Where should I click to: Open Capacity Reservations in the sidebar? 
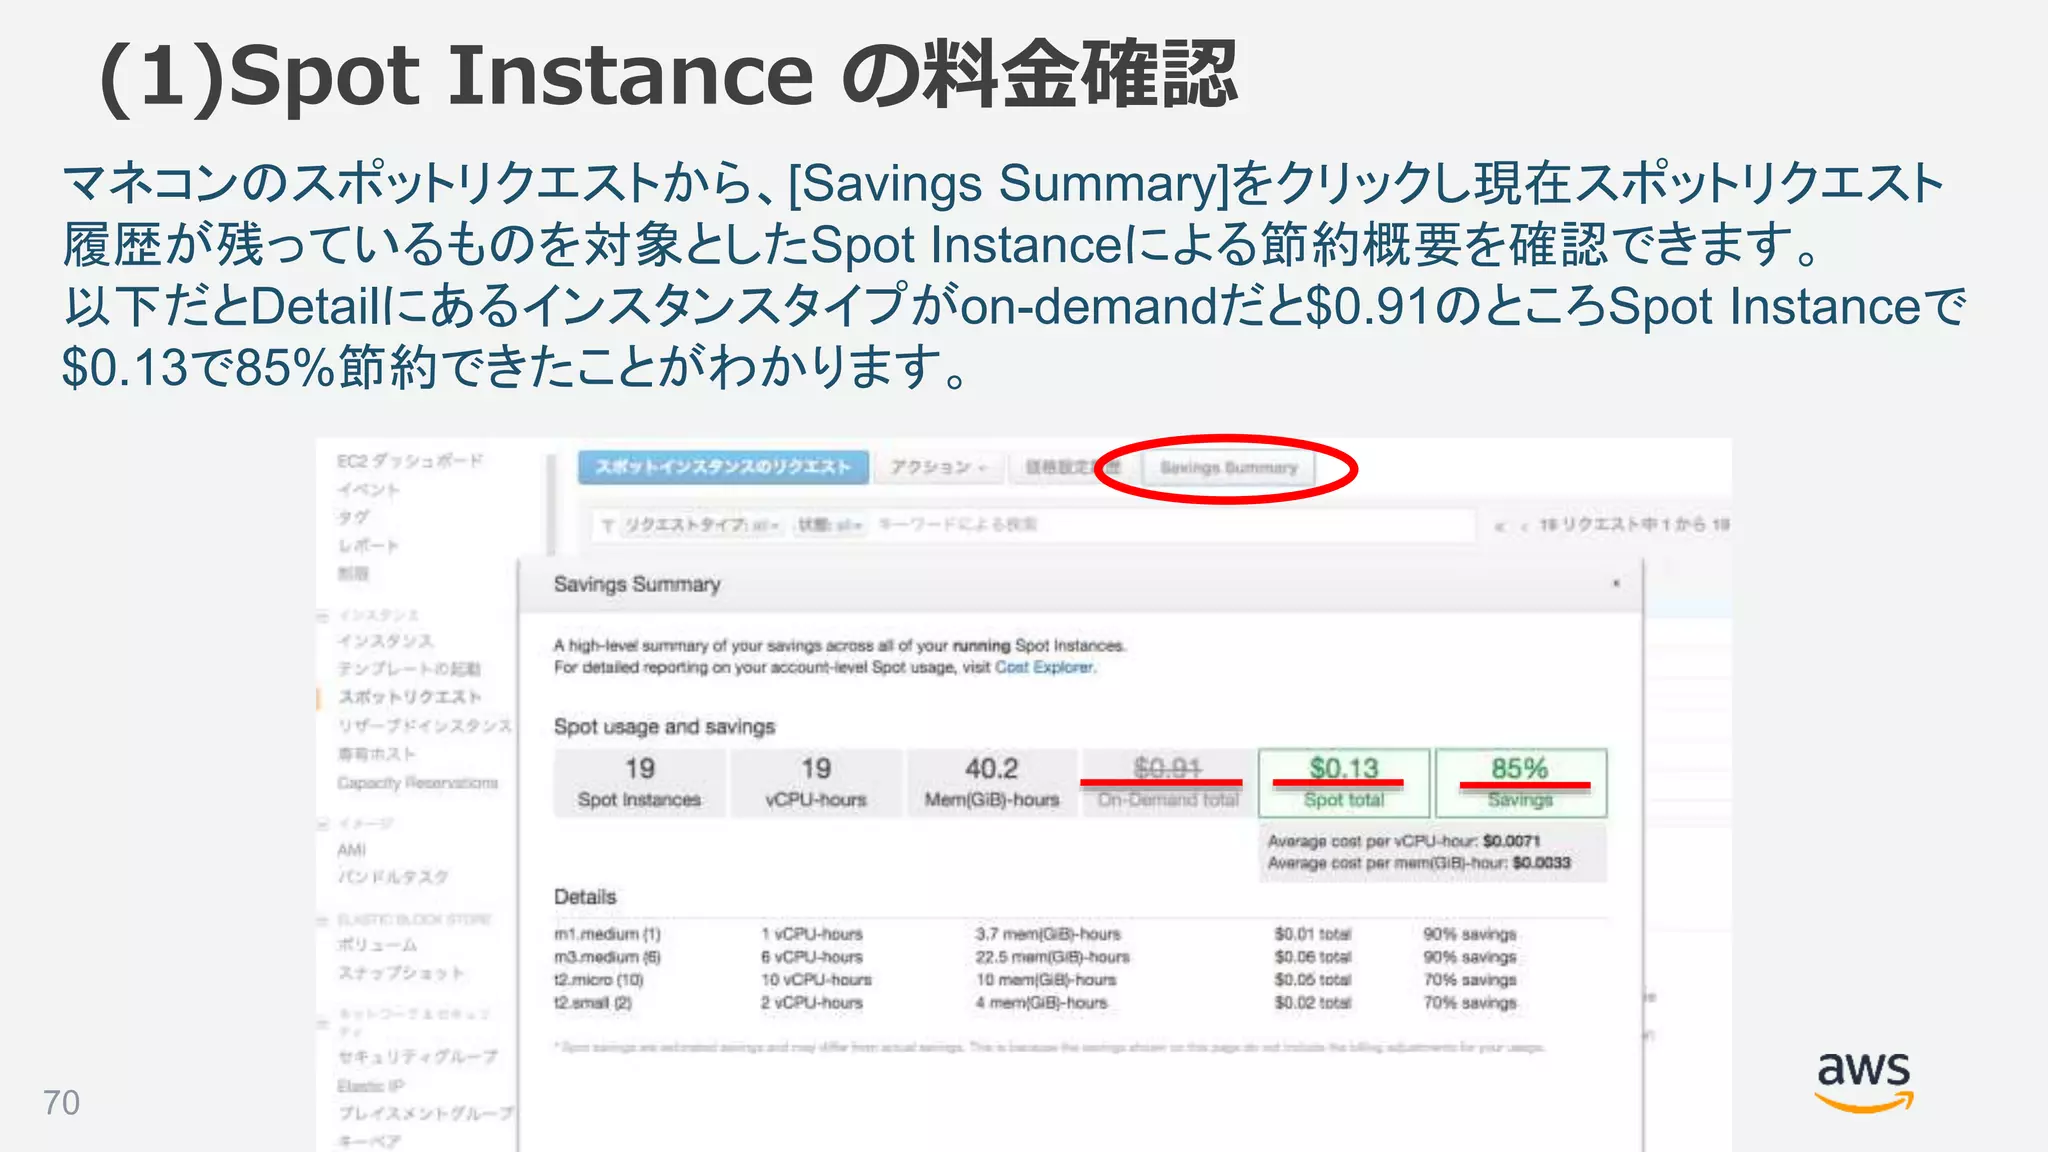click(x=417, y=782)
